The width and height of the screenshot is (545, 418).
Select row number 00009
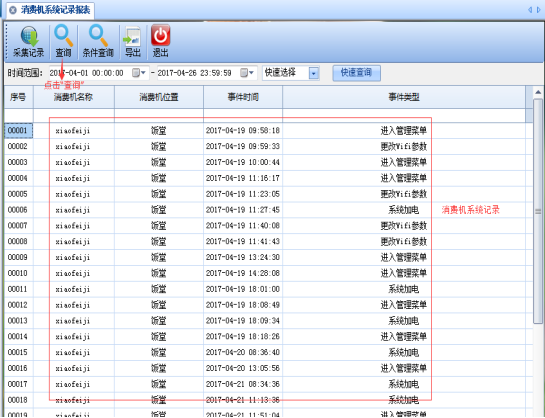[x=17, y=257]
